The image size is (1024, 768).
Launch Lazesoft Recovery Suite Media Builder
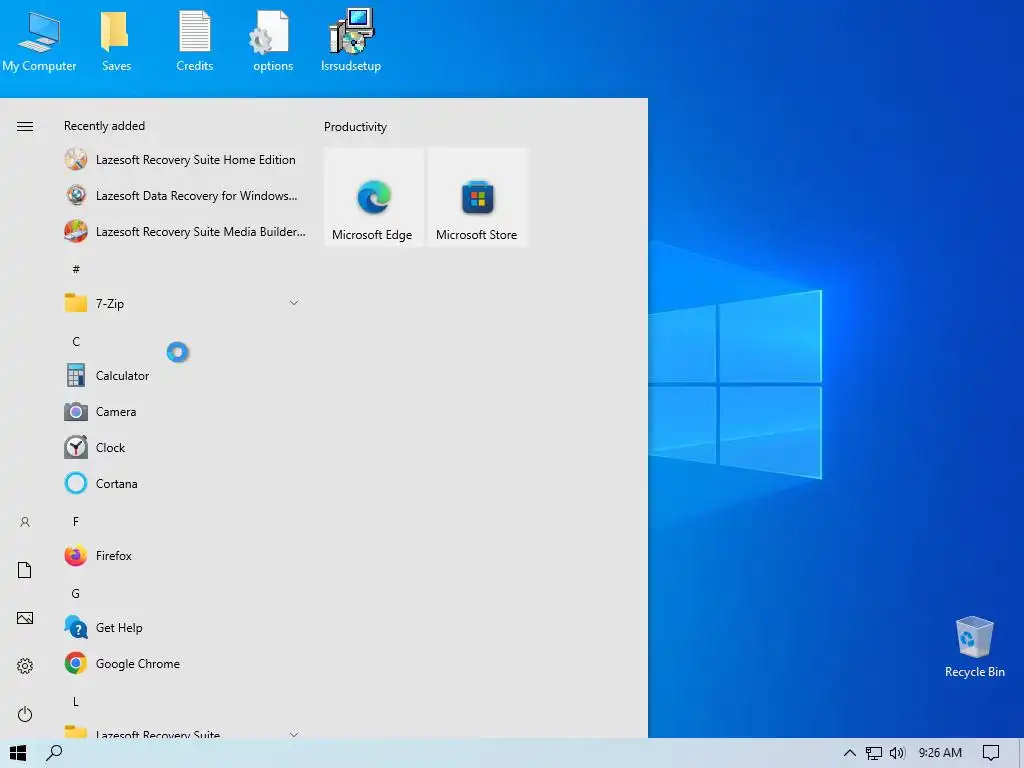(x=185, y=231)
